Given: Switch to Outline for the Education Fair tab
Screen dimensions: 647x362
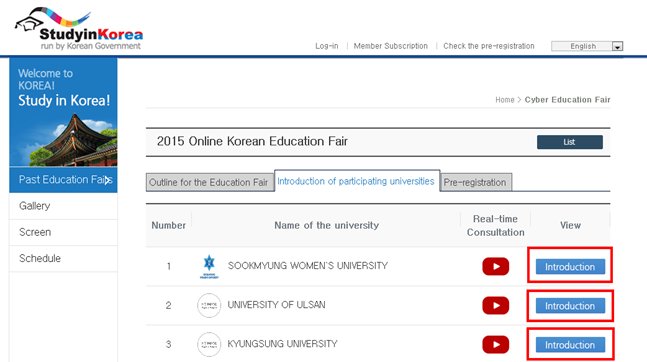Looking at the screenshot, I should pyautogui.click(x=210, y=182).
